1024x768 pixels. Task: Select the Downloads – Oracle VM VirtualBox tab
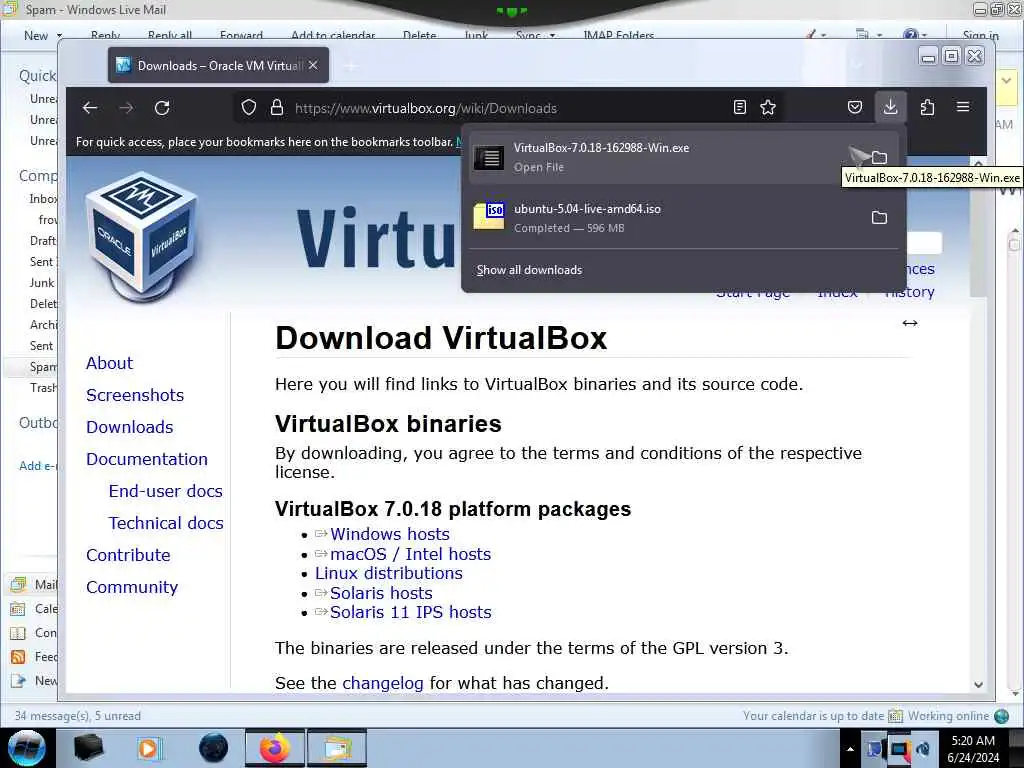pos(218,65)
